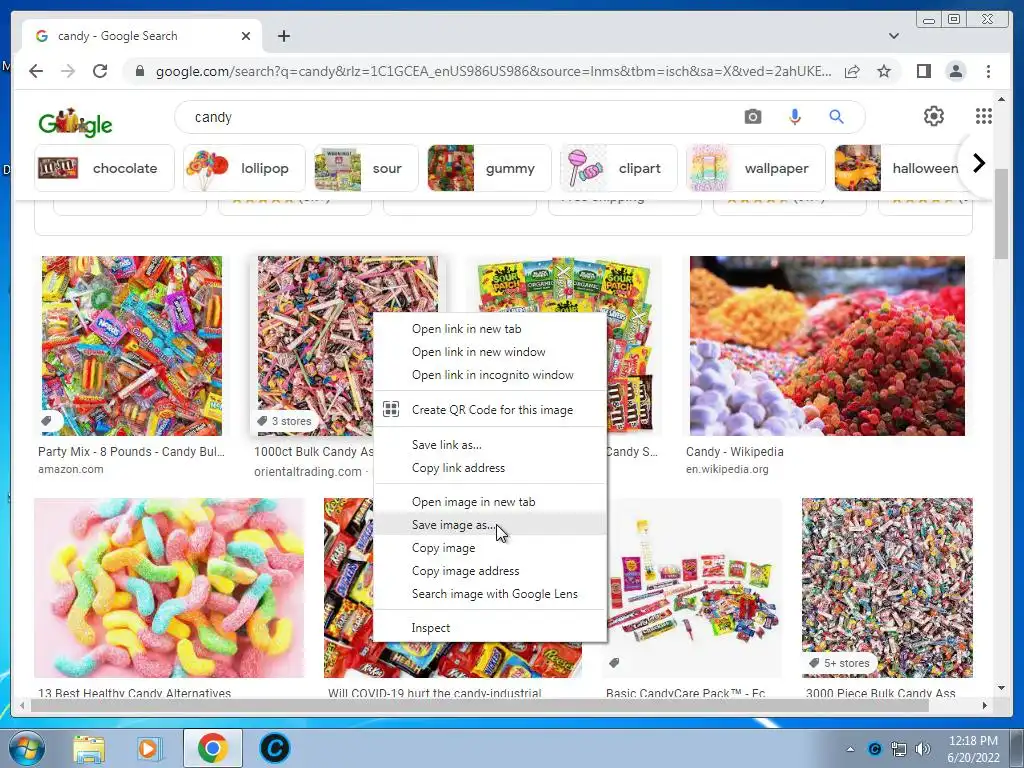Open the Windows Start button
The height and width of the screenshot is (768, 1024).
point(27,748)
